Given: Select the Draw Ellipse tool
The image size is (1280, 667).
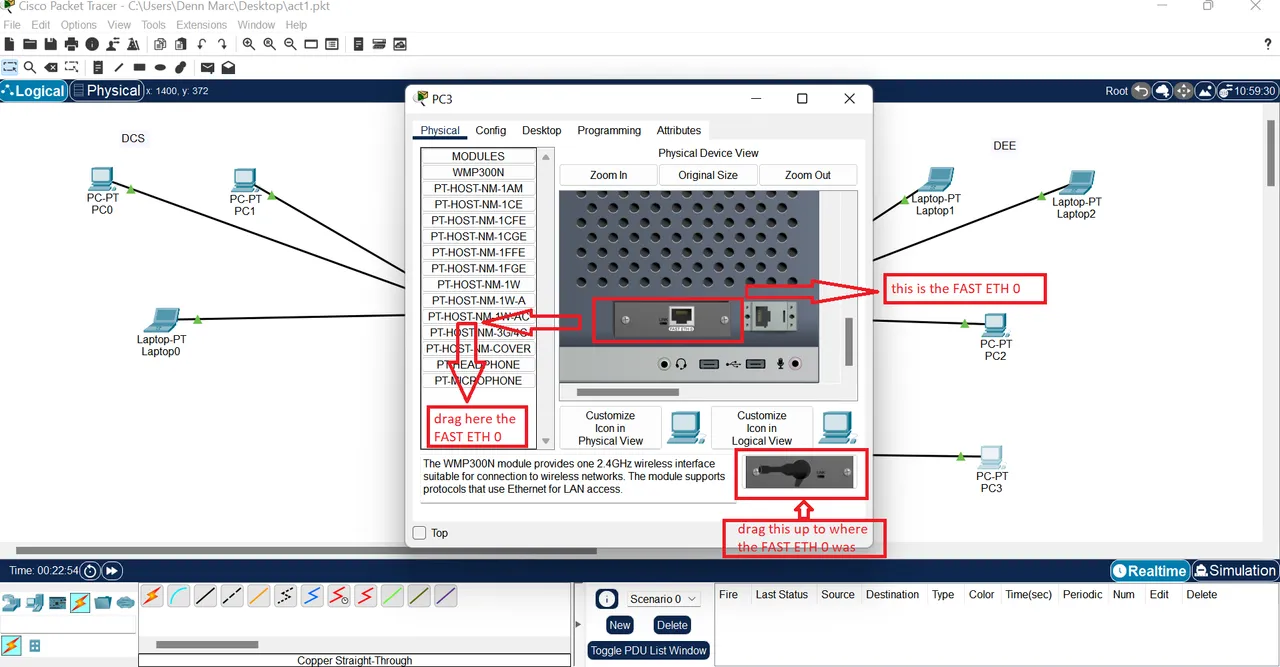Looking at the screenshot, I should (x=160, y=68).
